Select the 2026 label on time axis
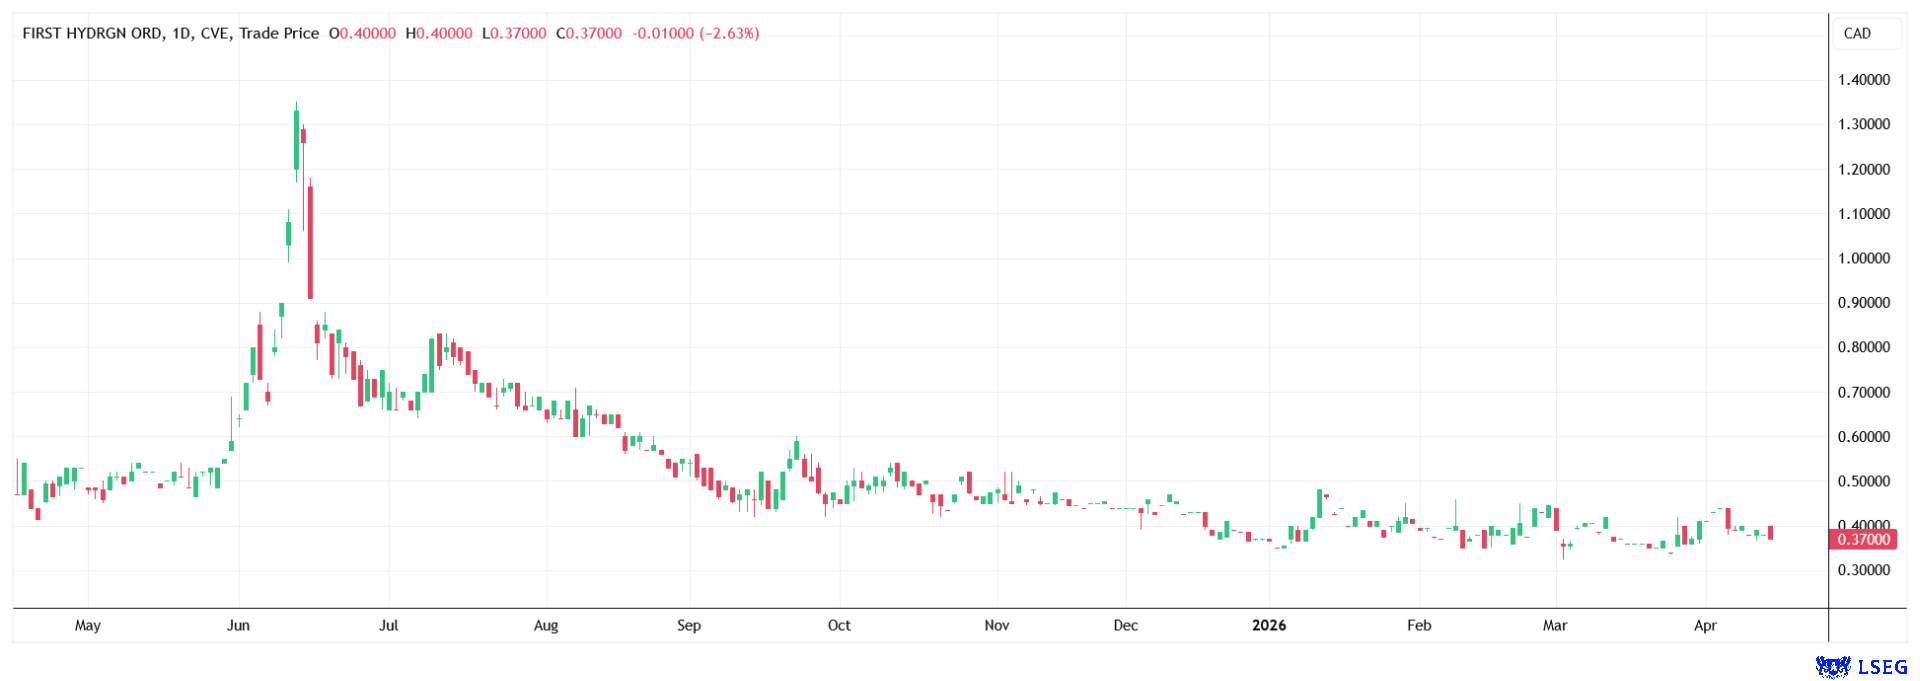 pyautogui.click(x=1269, y=625)
